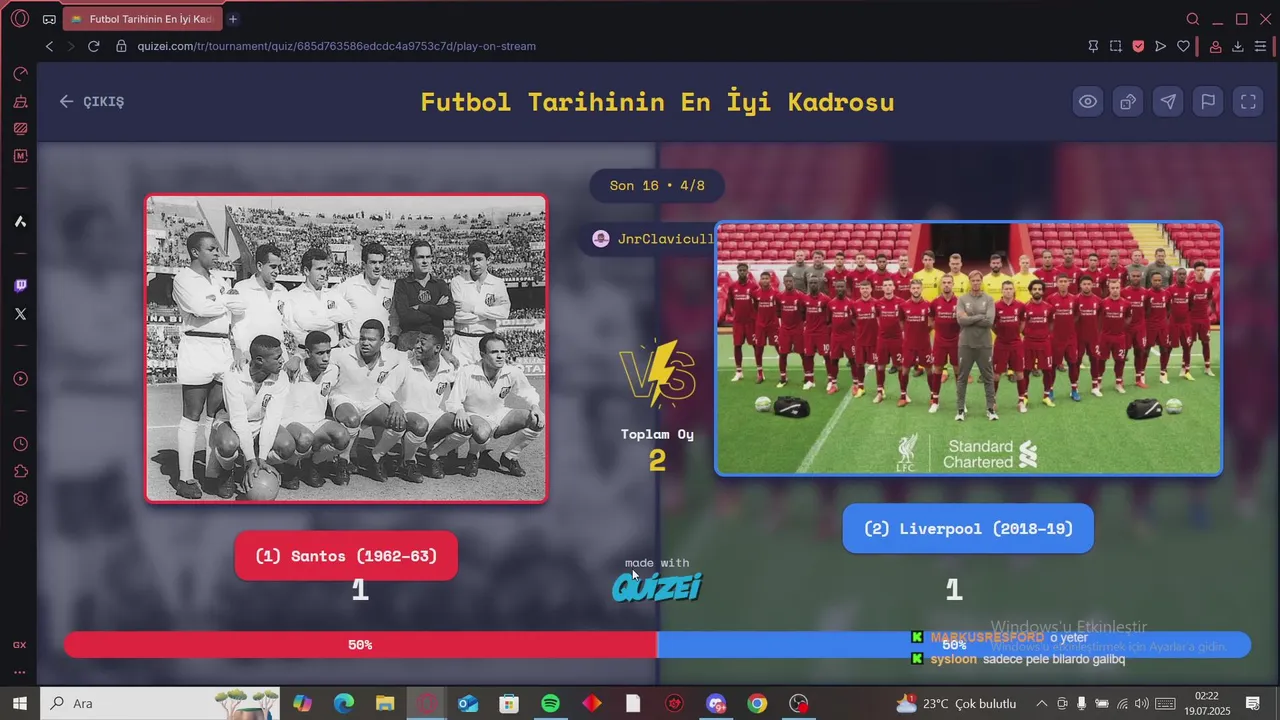Vote for (2) Liverpool (2018-19)
Image resolution: width=1280 pixels, height=720 pixels.
click(x=968, y=529)
